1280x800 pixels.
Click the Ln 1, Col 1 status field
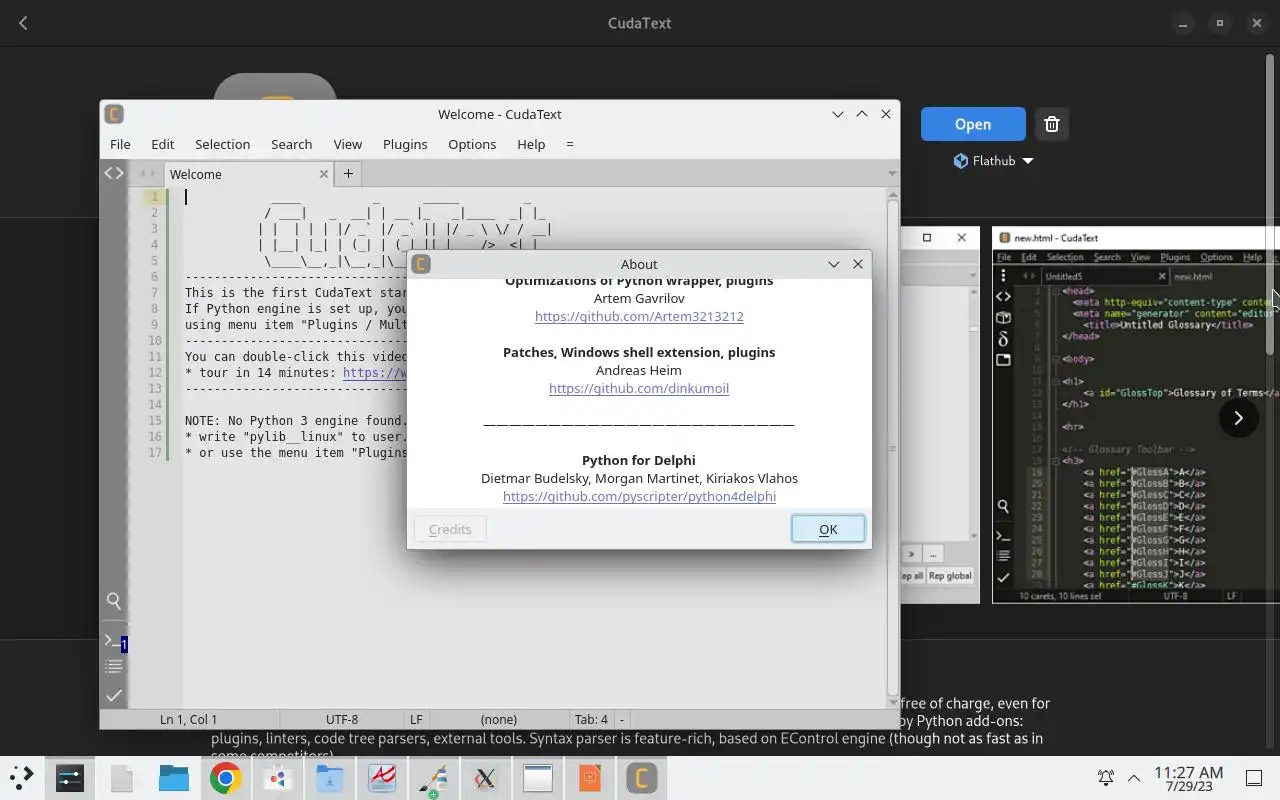[x=188, y=719]
